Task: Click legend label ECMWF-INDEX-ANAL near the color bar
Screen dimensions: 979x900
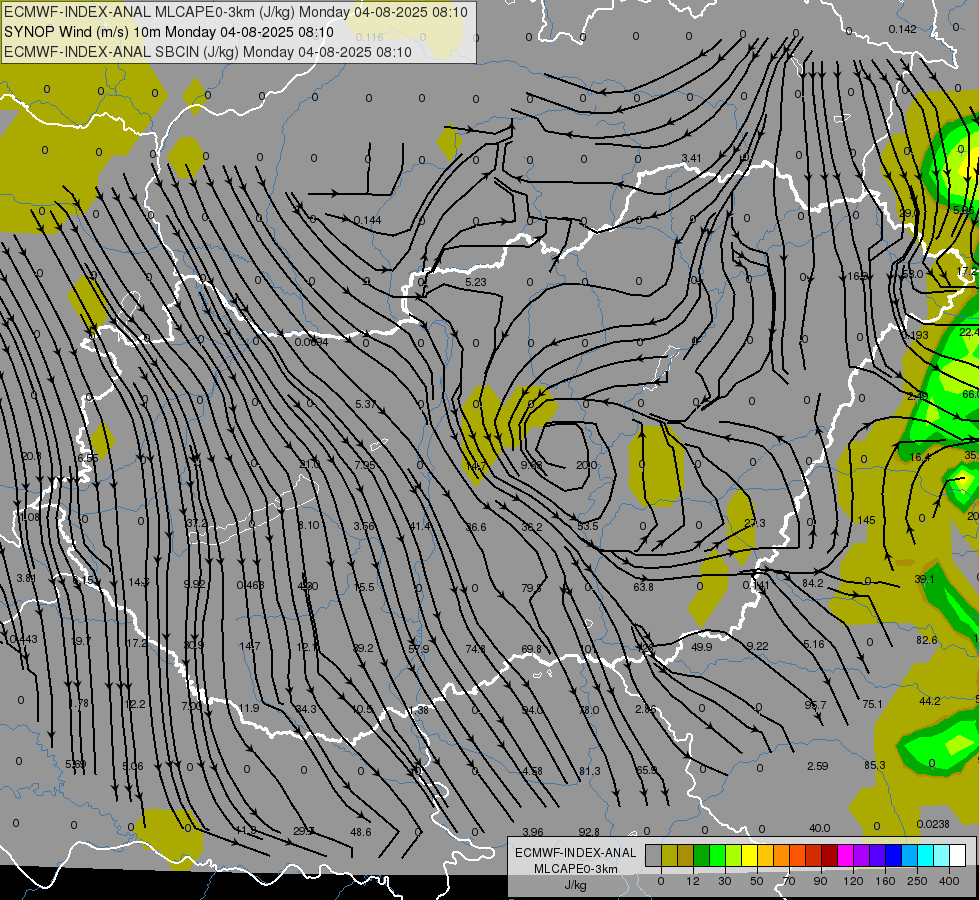Action: [576, 853]
